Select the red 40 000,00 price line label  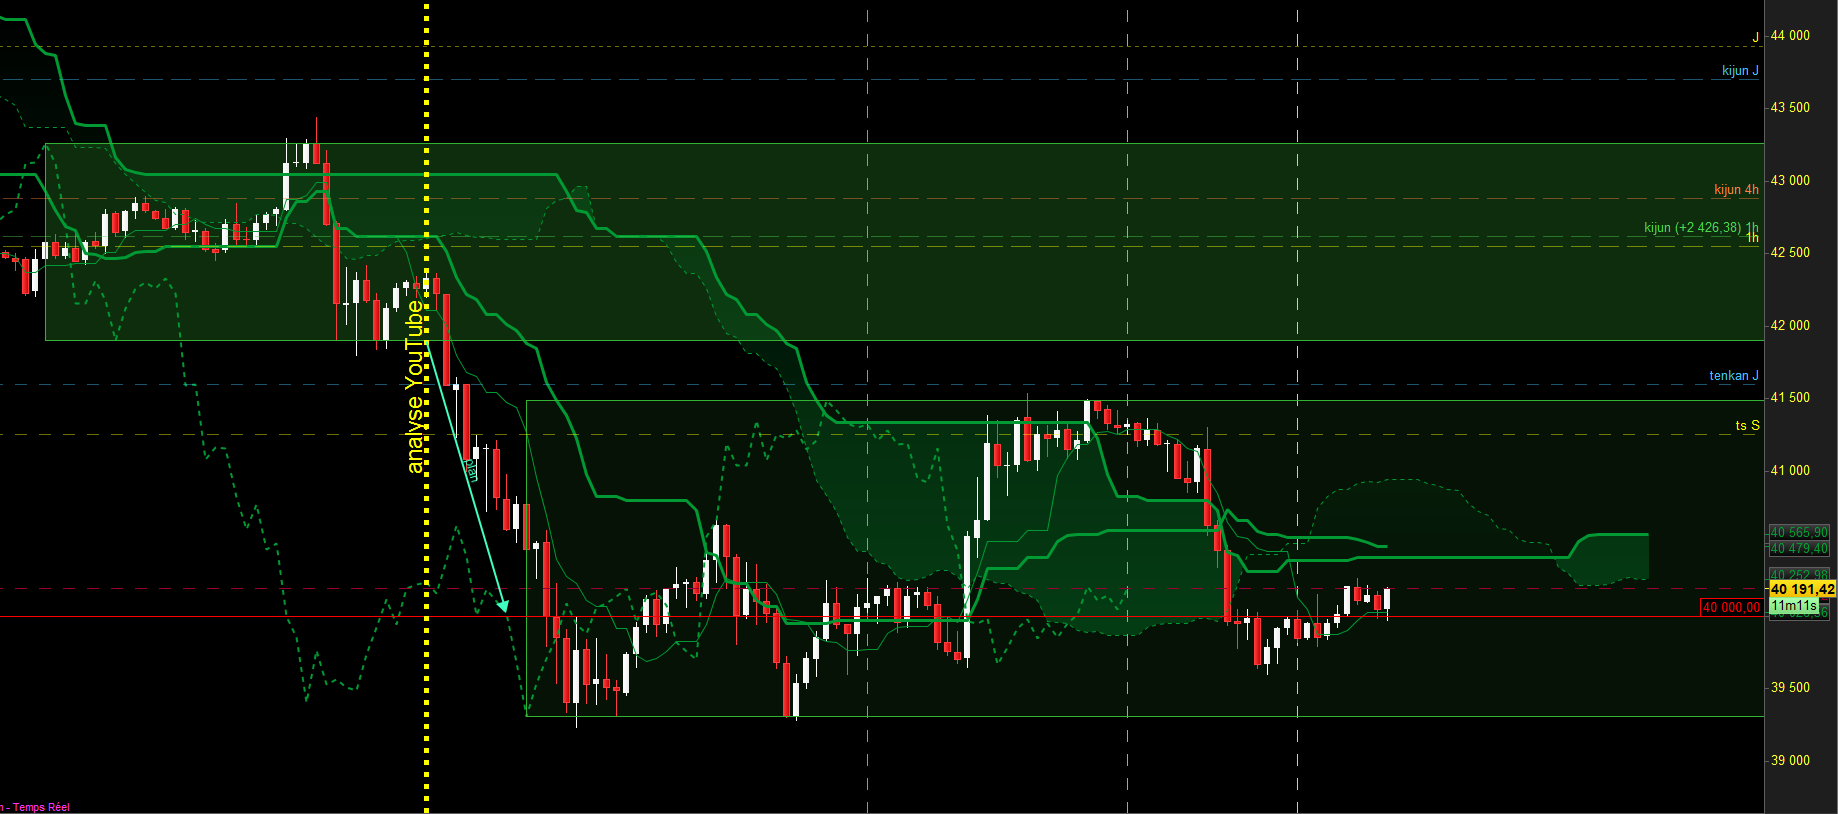[x=1731, y=607]
